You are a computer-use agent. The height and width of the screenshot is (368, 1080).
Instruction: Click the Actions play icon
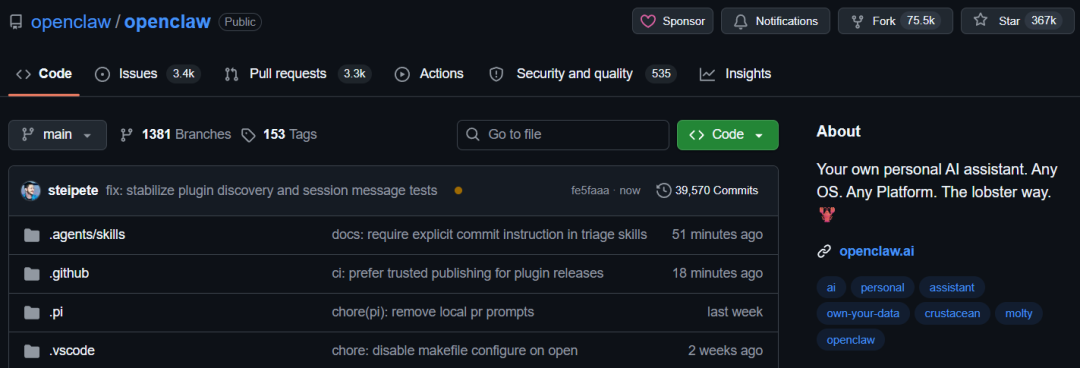(x=402, y=74)
